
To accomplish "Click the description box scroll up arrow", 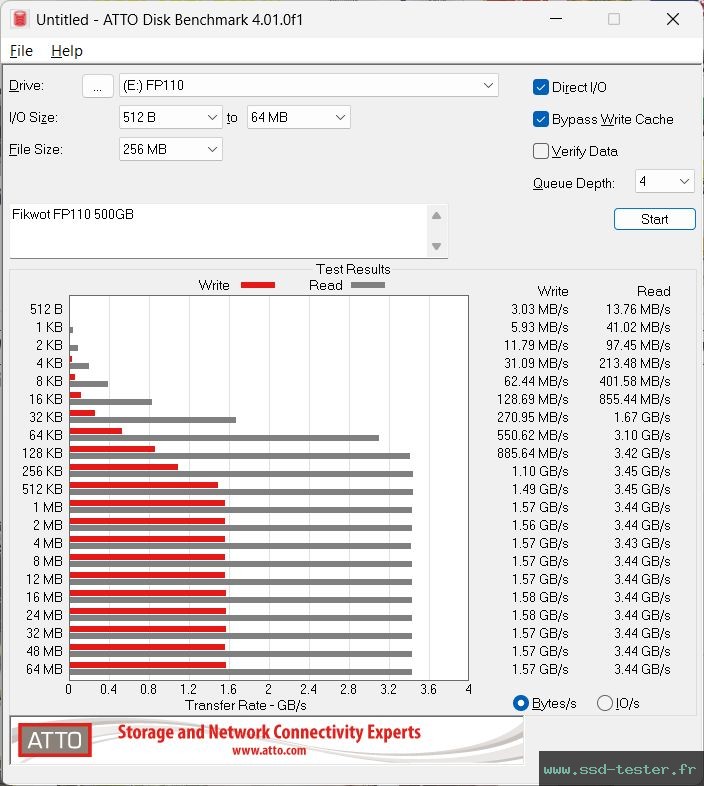I will tap(436, 216).
